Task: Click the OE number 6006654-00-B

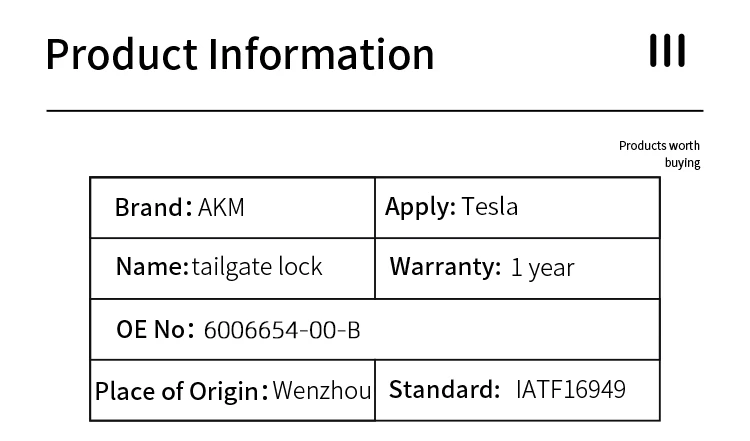Action: click(x=281, y=330)
